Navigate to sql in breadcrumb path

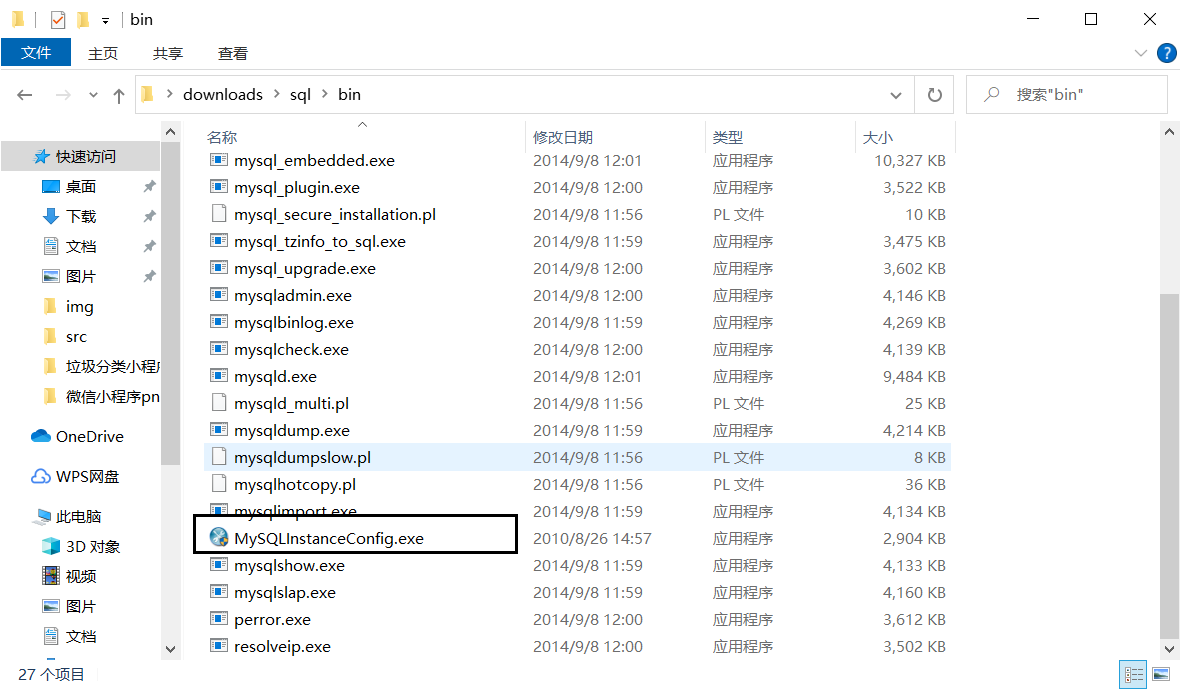tap(300, 94)
